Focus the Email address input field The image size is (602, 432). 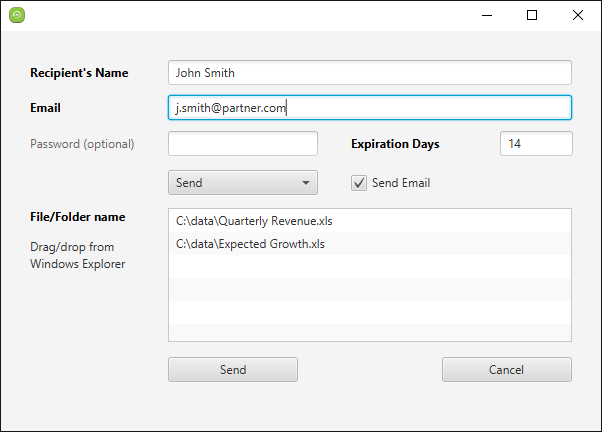coord(370,108)
